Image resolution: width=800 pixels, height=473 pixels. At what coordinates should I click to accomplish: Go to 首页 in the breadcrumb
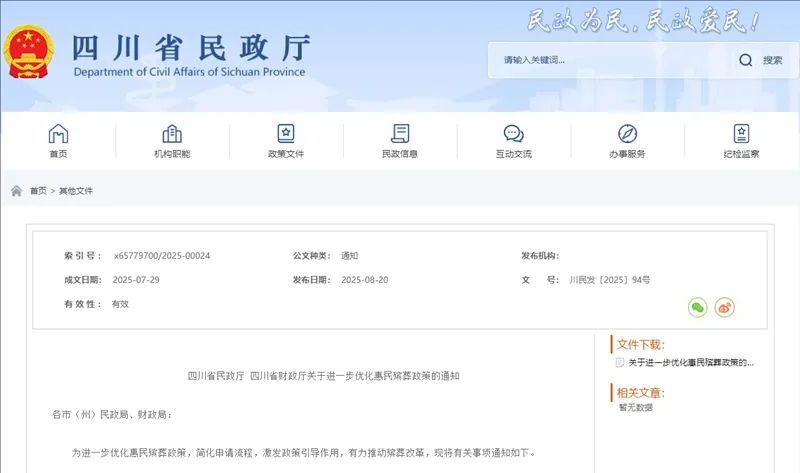pos(38,191)
